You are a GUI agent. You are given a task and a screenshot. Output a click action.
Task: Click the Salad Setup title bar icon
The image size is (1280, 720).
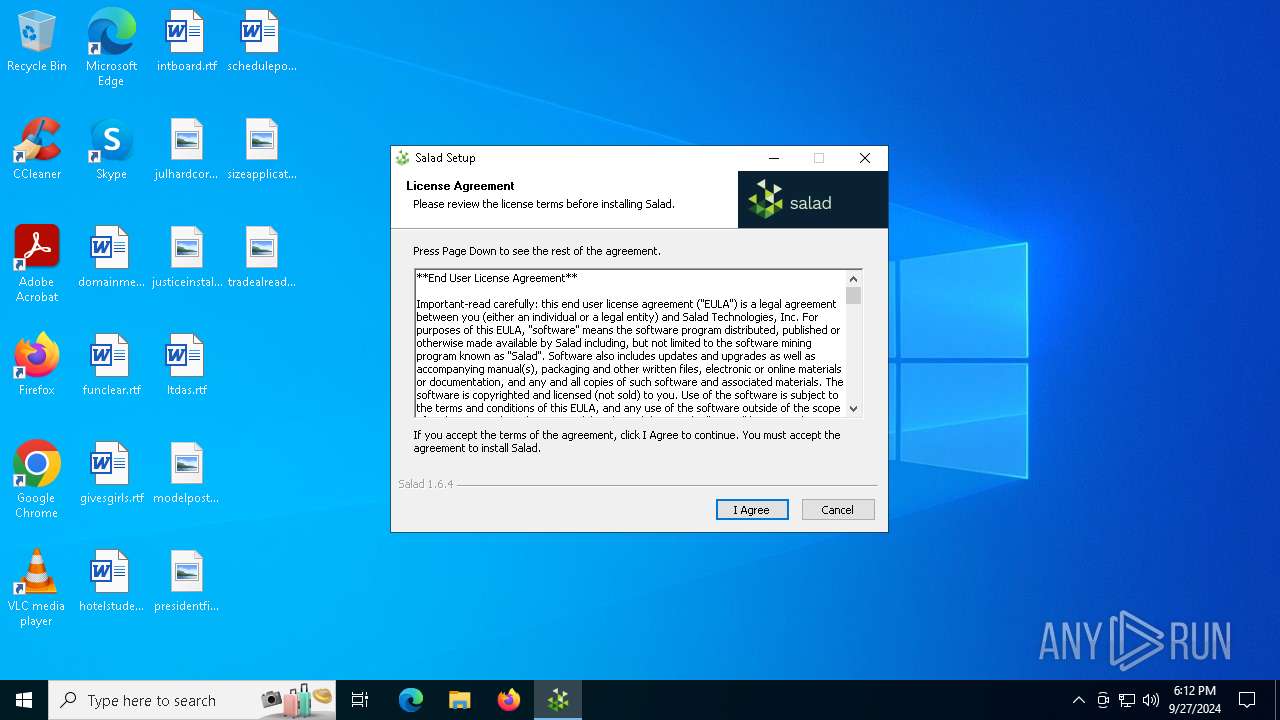point(403,158)
